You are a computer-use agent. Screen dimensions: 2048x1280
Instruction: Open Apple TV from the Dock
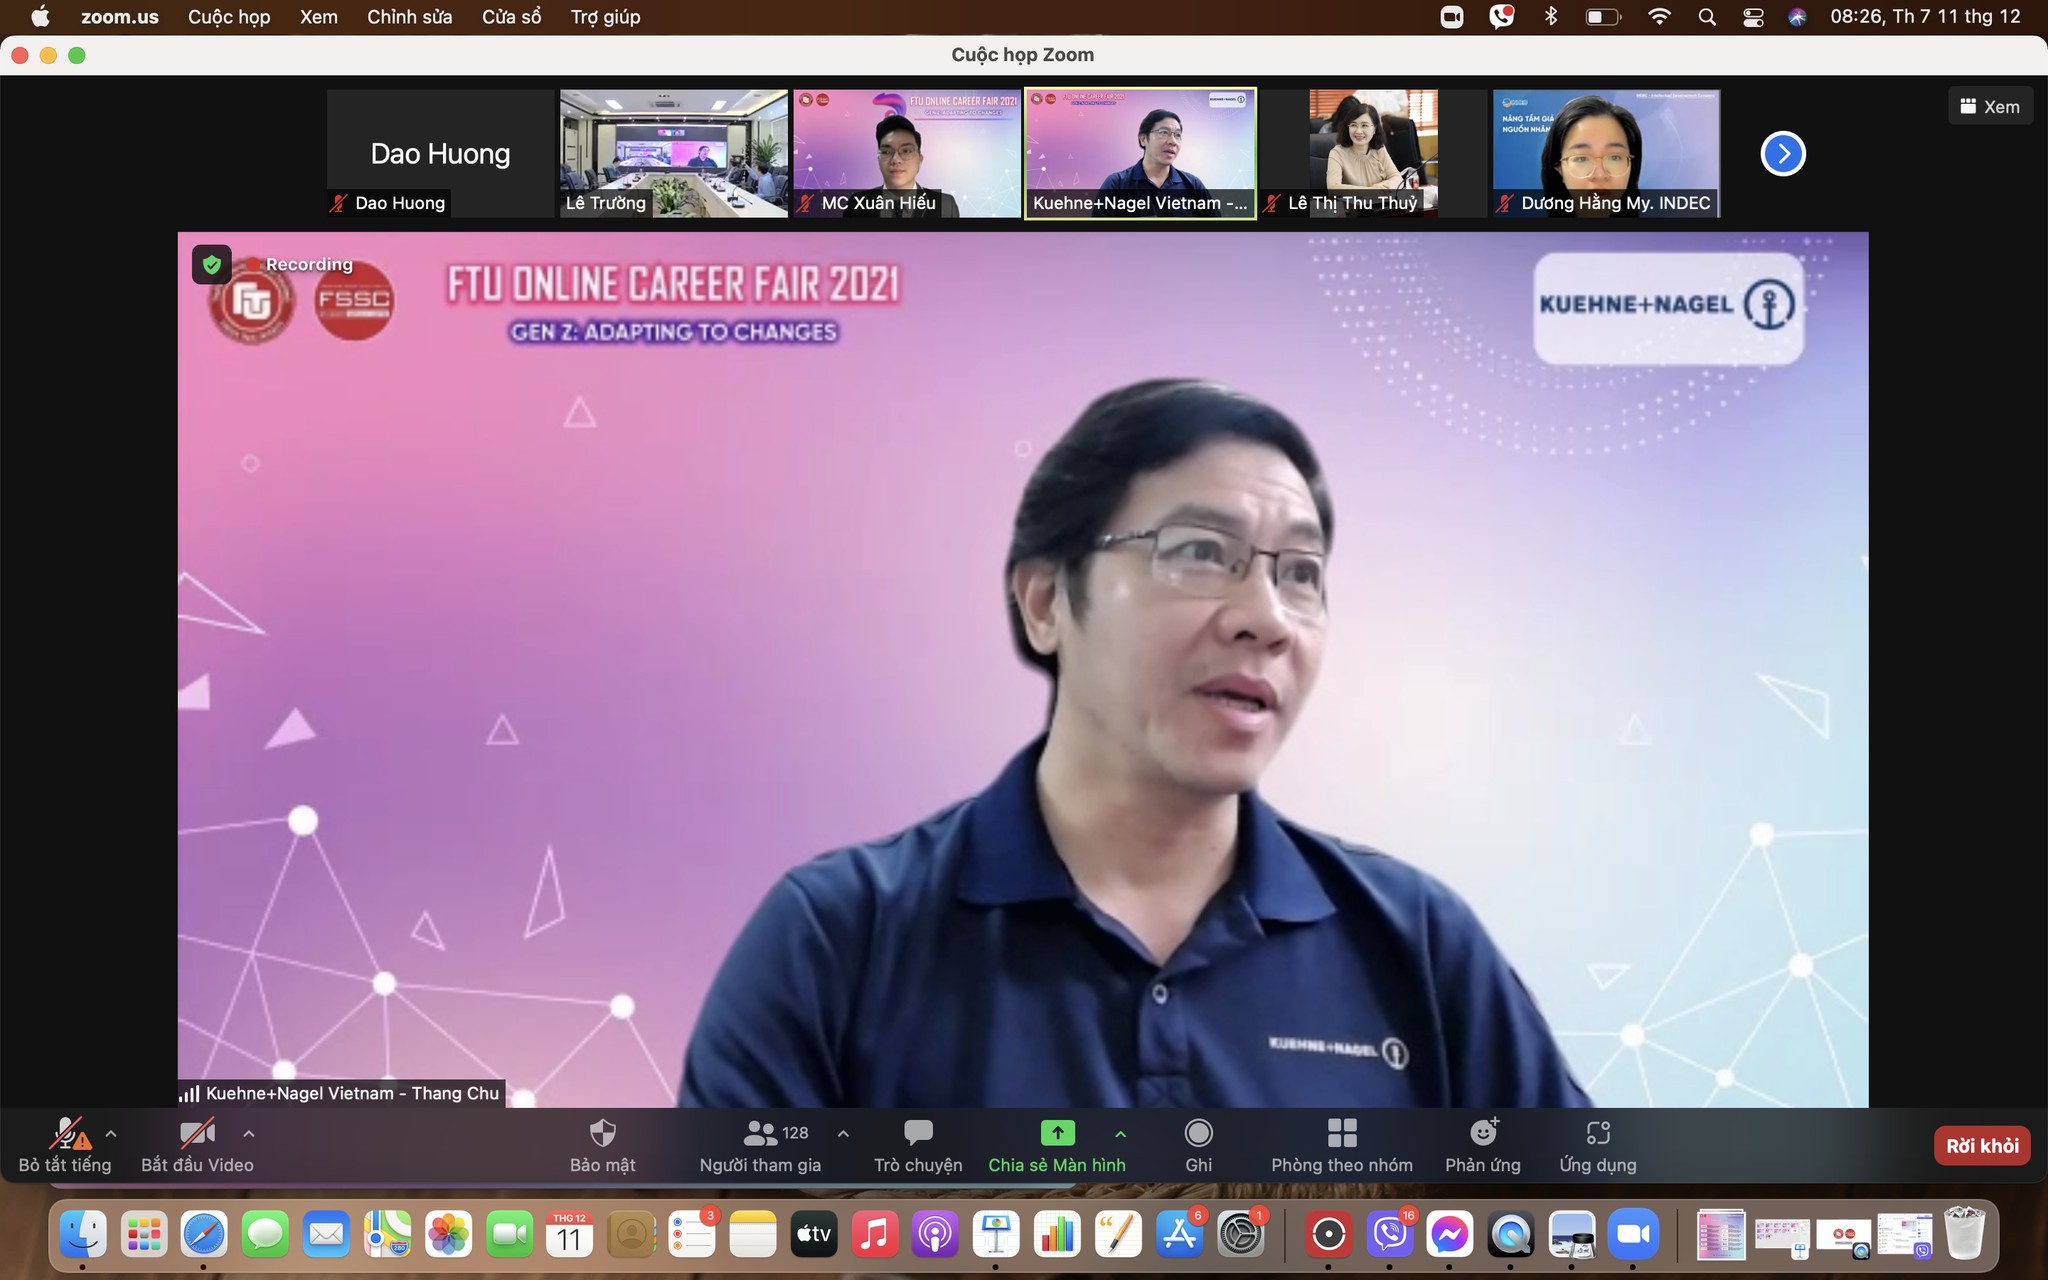coord(814,1236)
